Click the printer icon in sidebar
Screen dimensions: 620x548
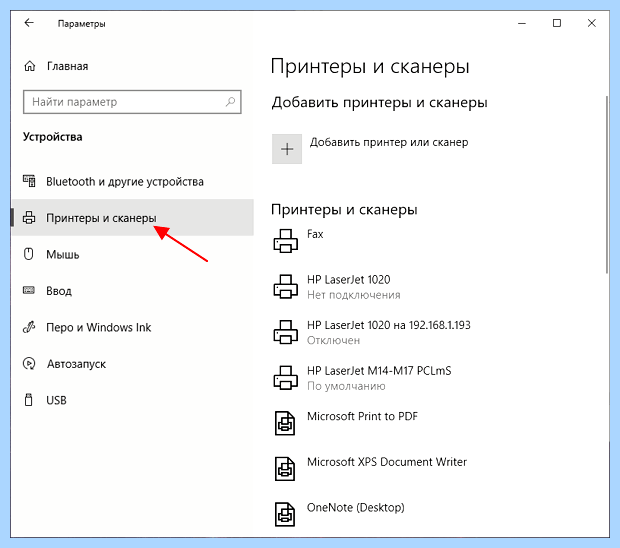click(x=29, y=217)
